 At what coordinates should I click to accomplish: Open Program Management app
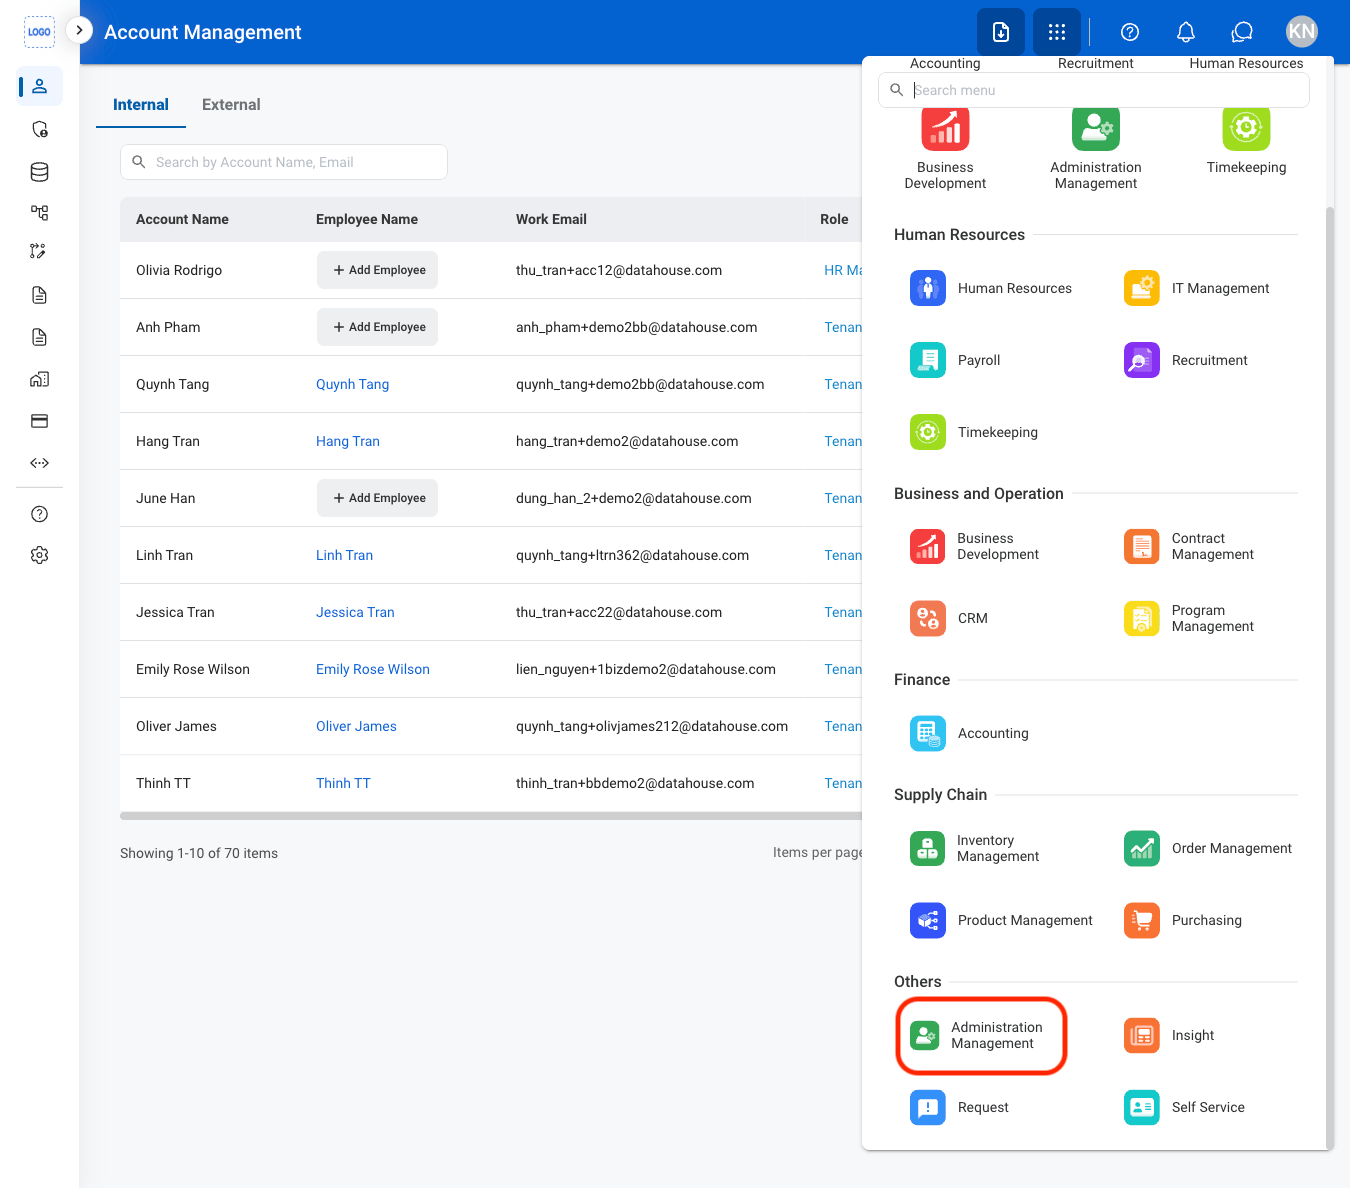pos(1189,618)
